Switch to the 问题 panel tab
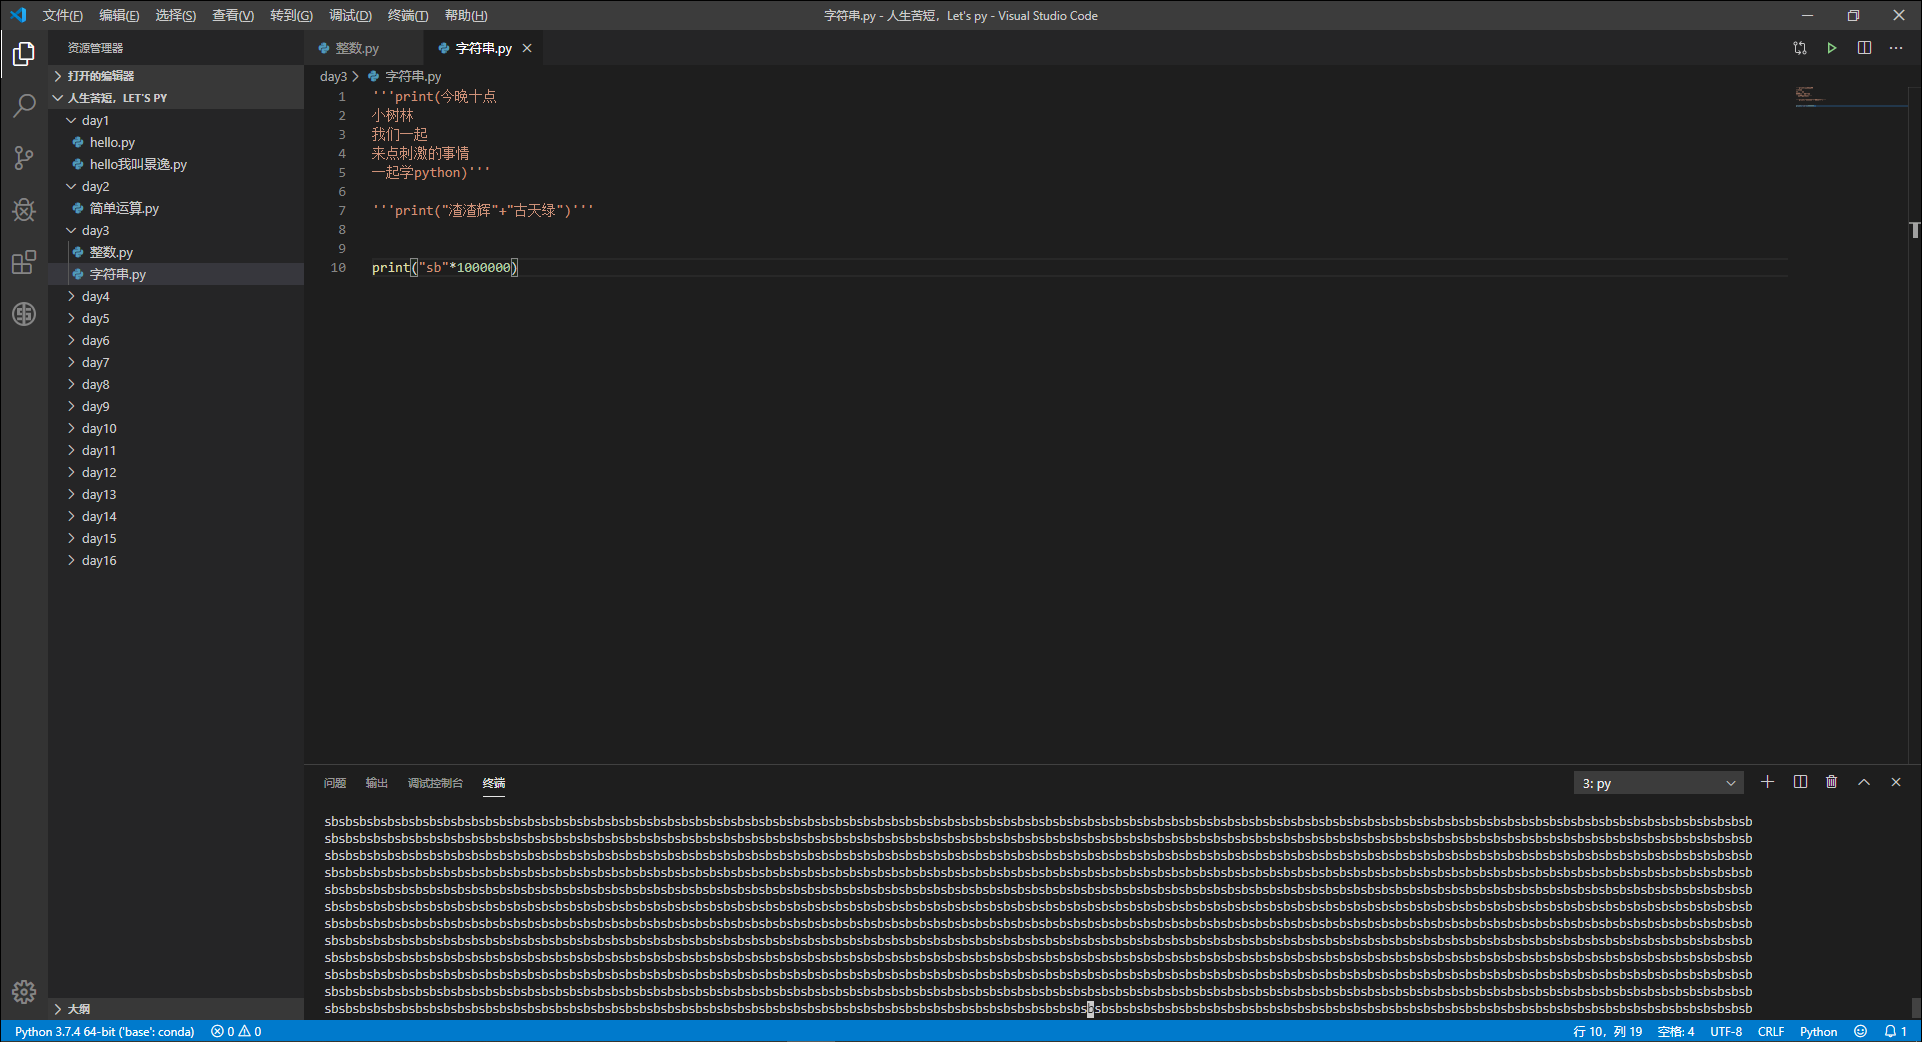This screenshot has height=1042, width=1922. (334, 783)
